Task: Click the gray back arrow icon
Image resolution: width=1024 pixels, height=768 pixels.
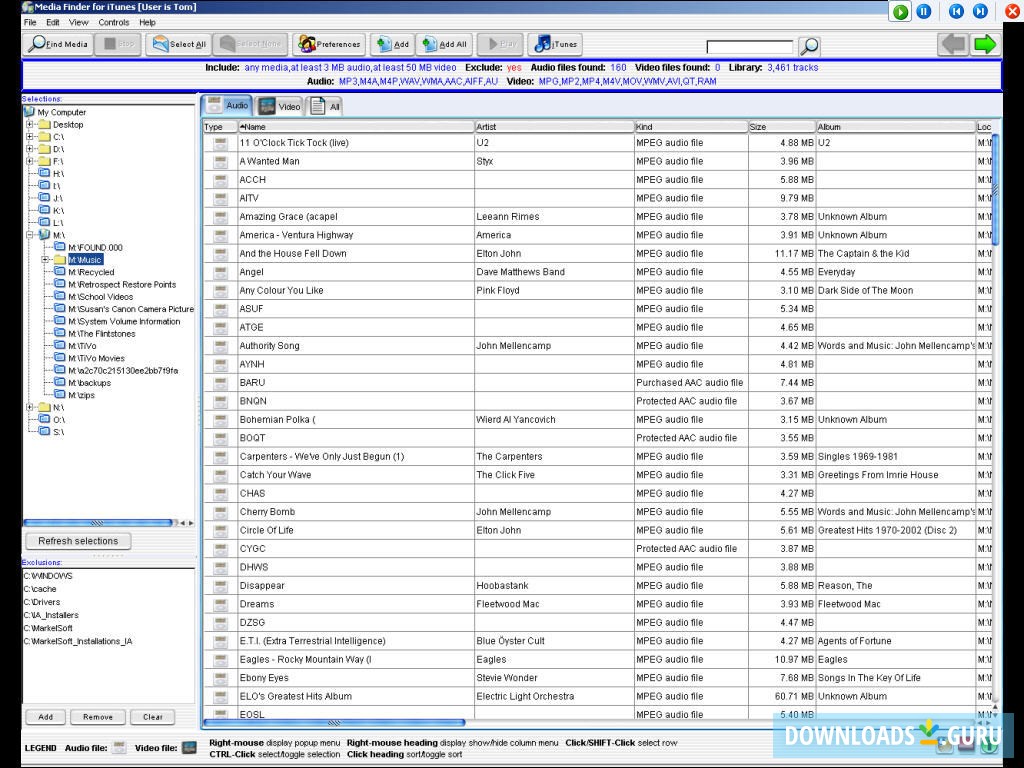Action: coord(953,44)
